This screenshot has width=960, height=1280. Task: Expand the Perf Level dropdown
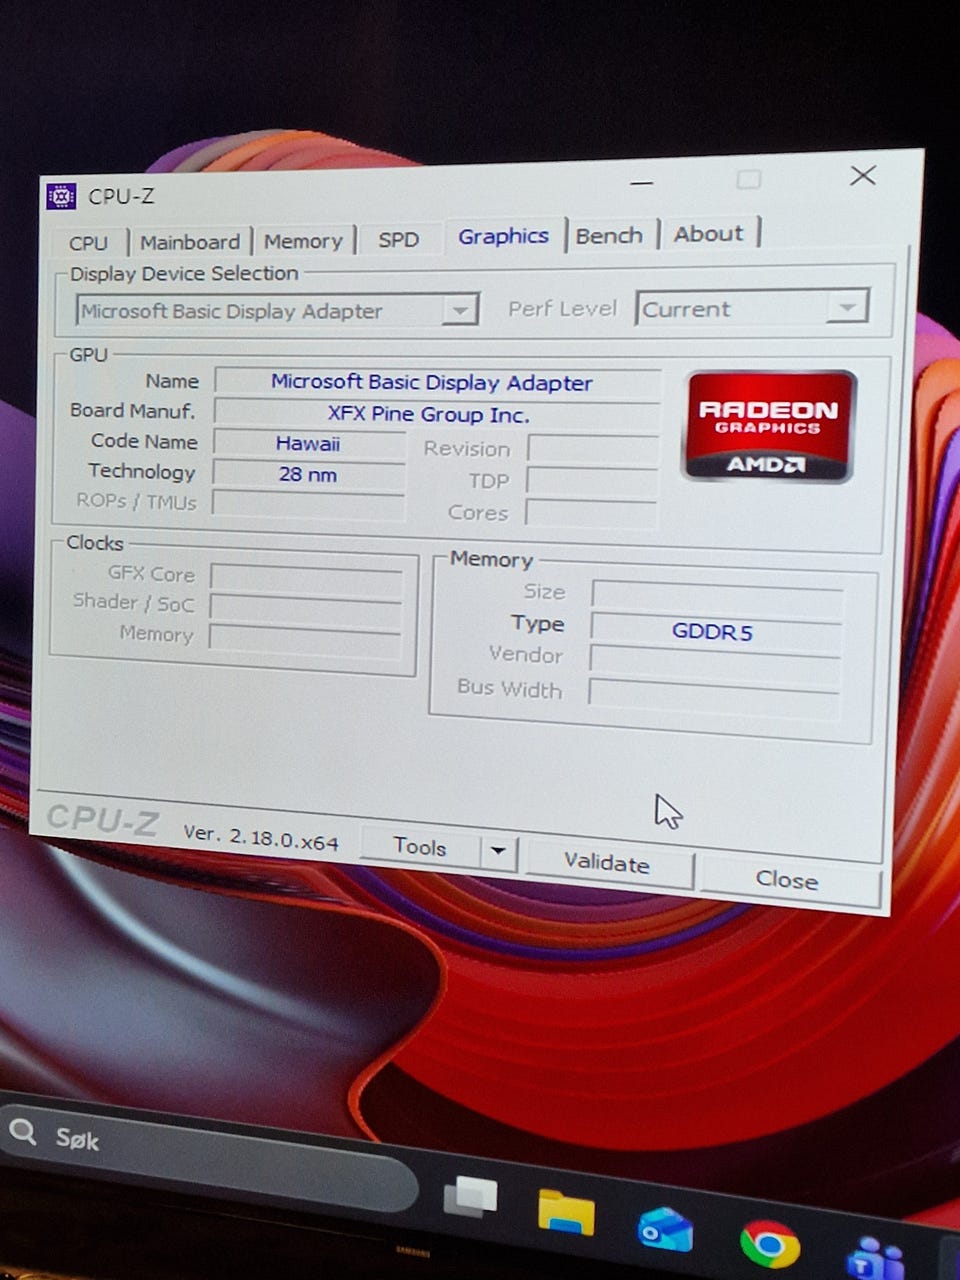752,308
